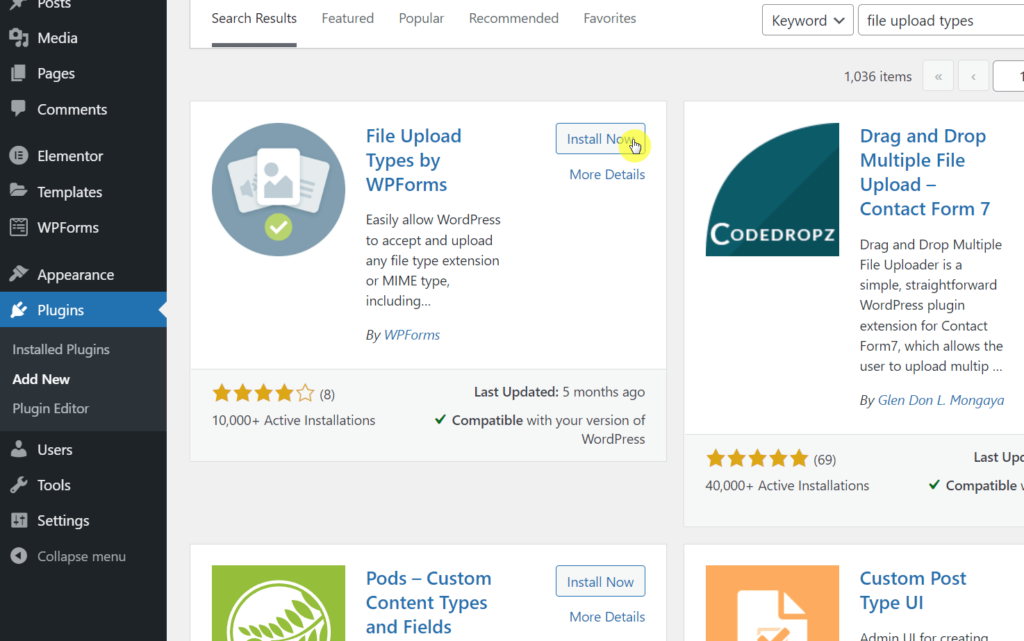Open Pods – Custom Content Types title link

[428, 602]
